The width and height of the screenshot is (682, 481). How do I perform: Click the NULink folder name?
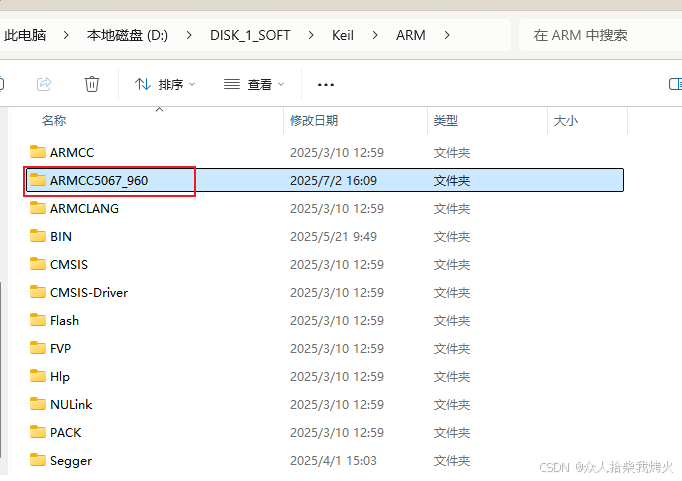71,404
